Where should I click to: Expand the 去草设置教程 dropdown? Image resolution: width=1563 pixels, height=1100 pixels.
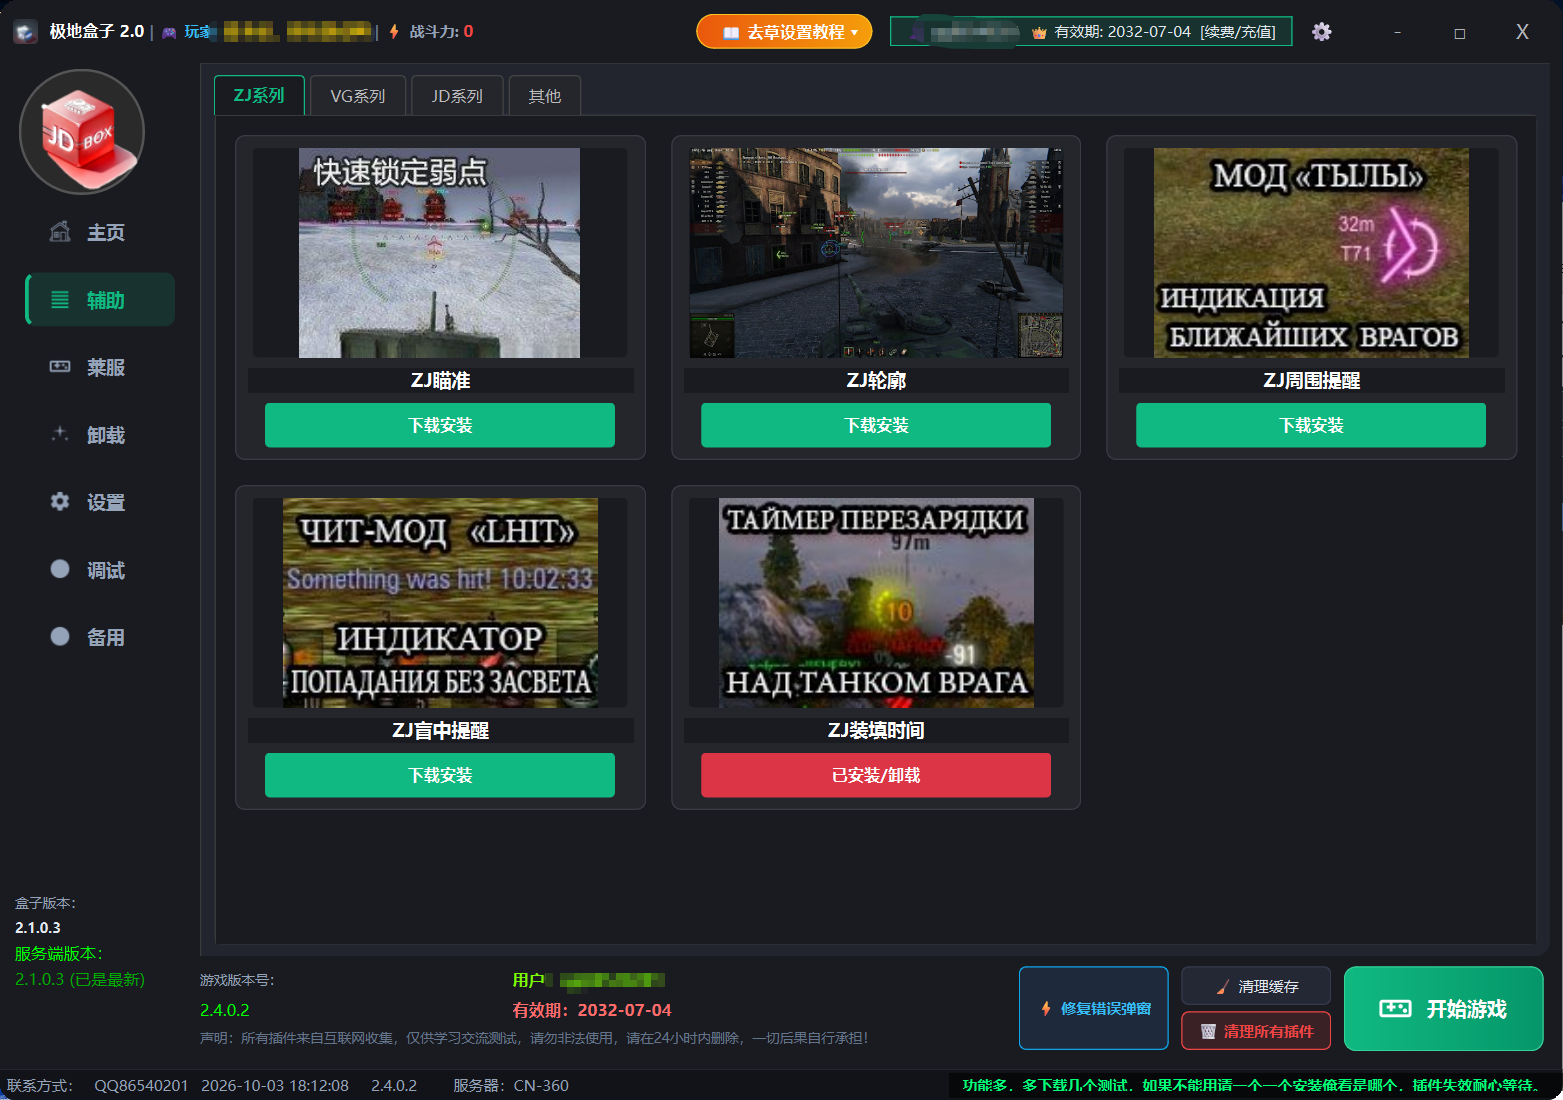click(x=784, y=32)
